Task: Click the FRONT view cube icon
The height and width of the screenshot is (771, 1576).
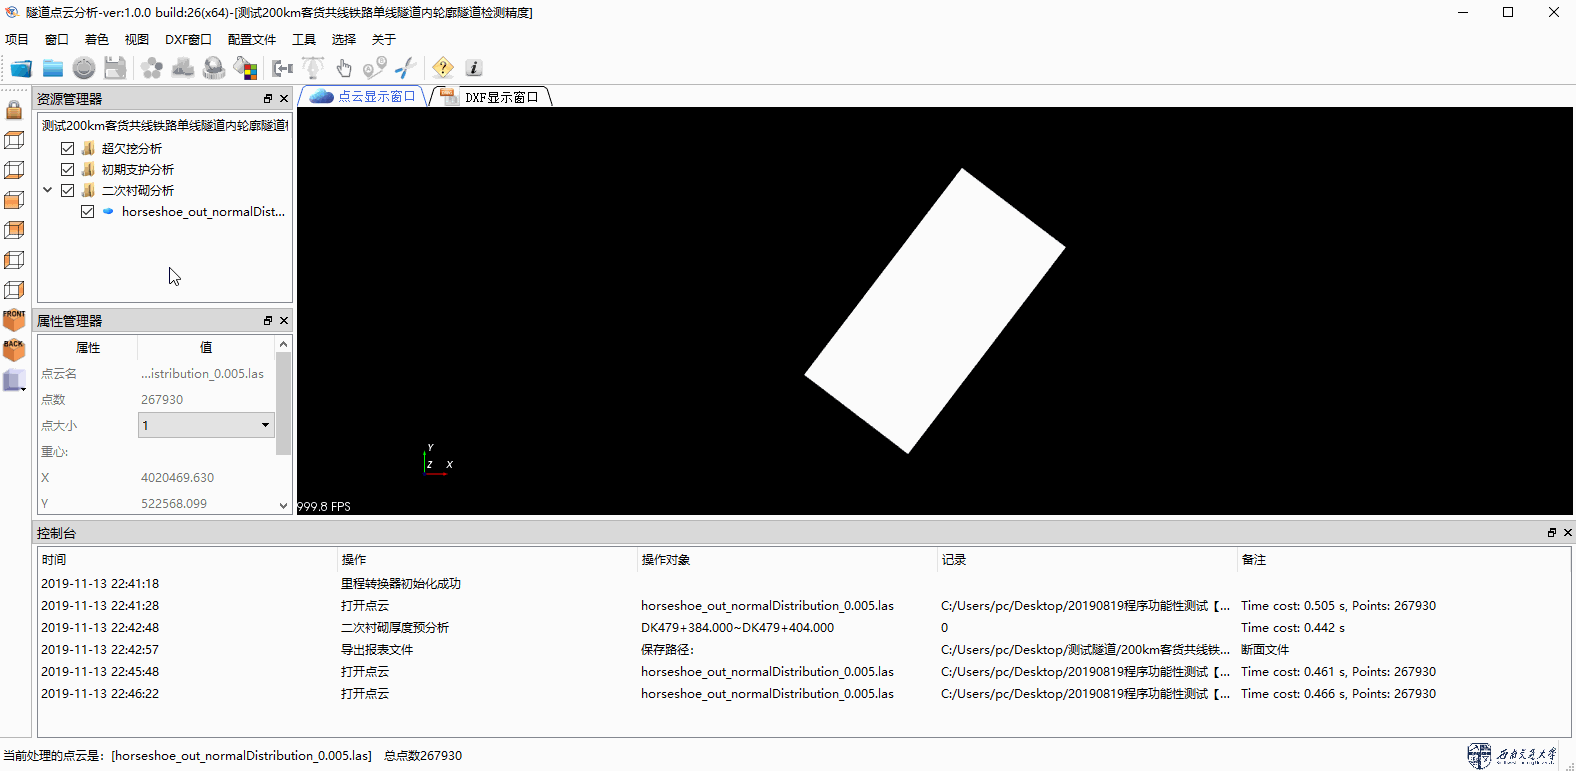Action: point(14,320)
